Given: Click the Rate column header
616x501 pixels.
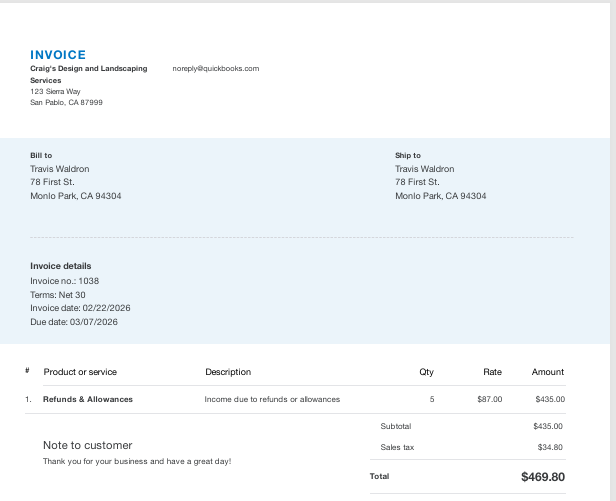Looking at the screenshot, I should point(492,372).
